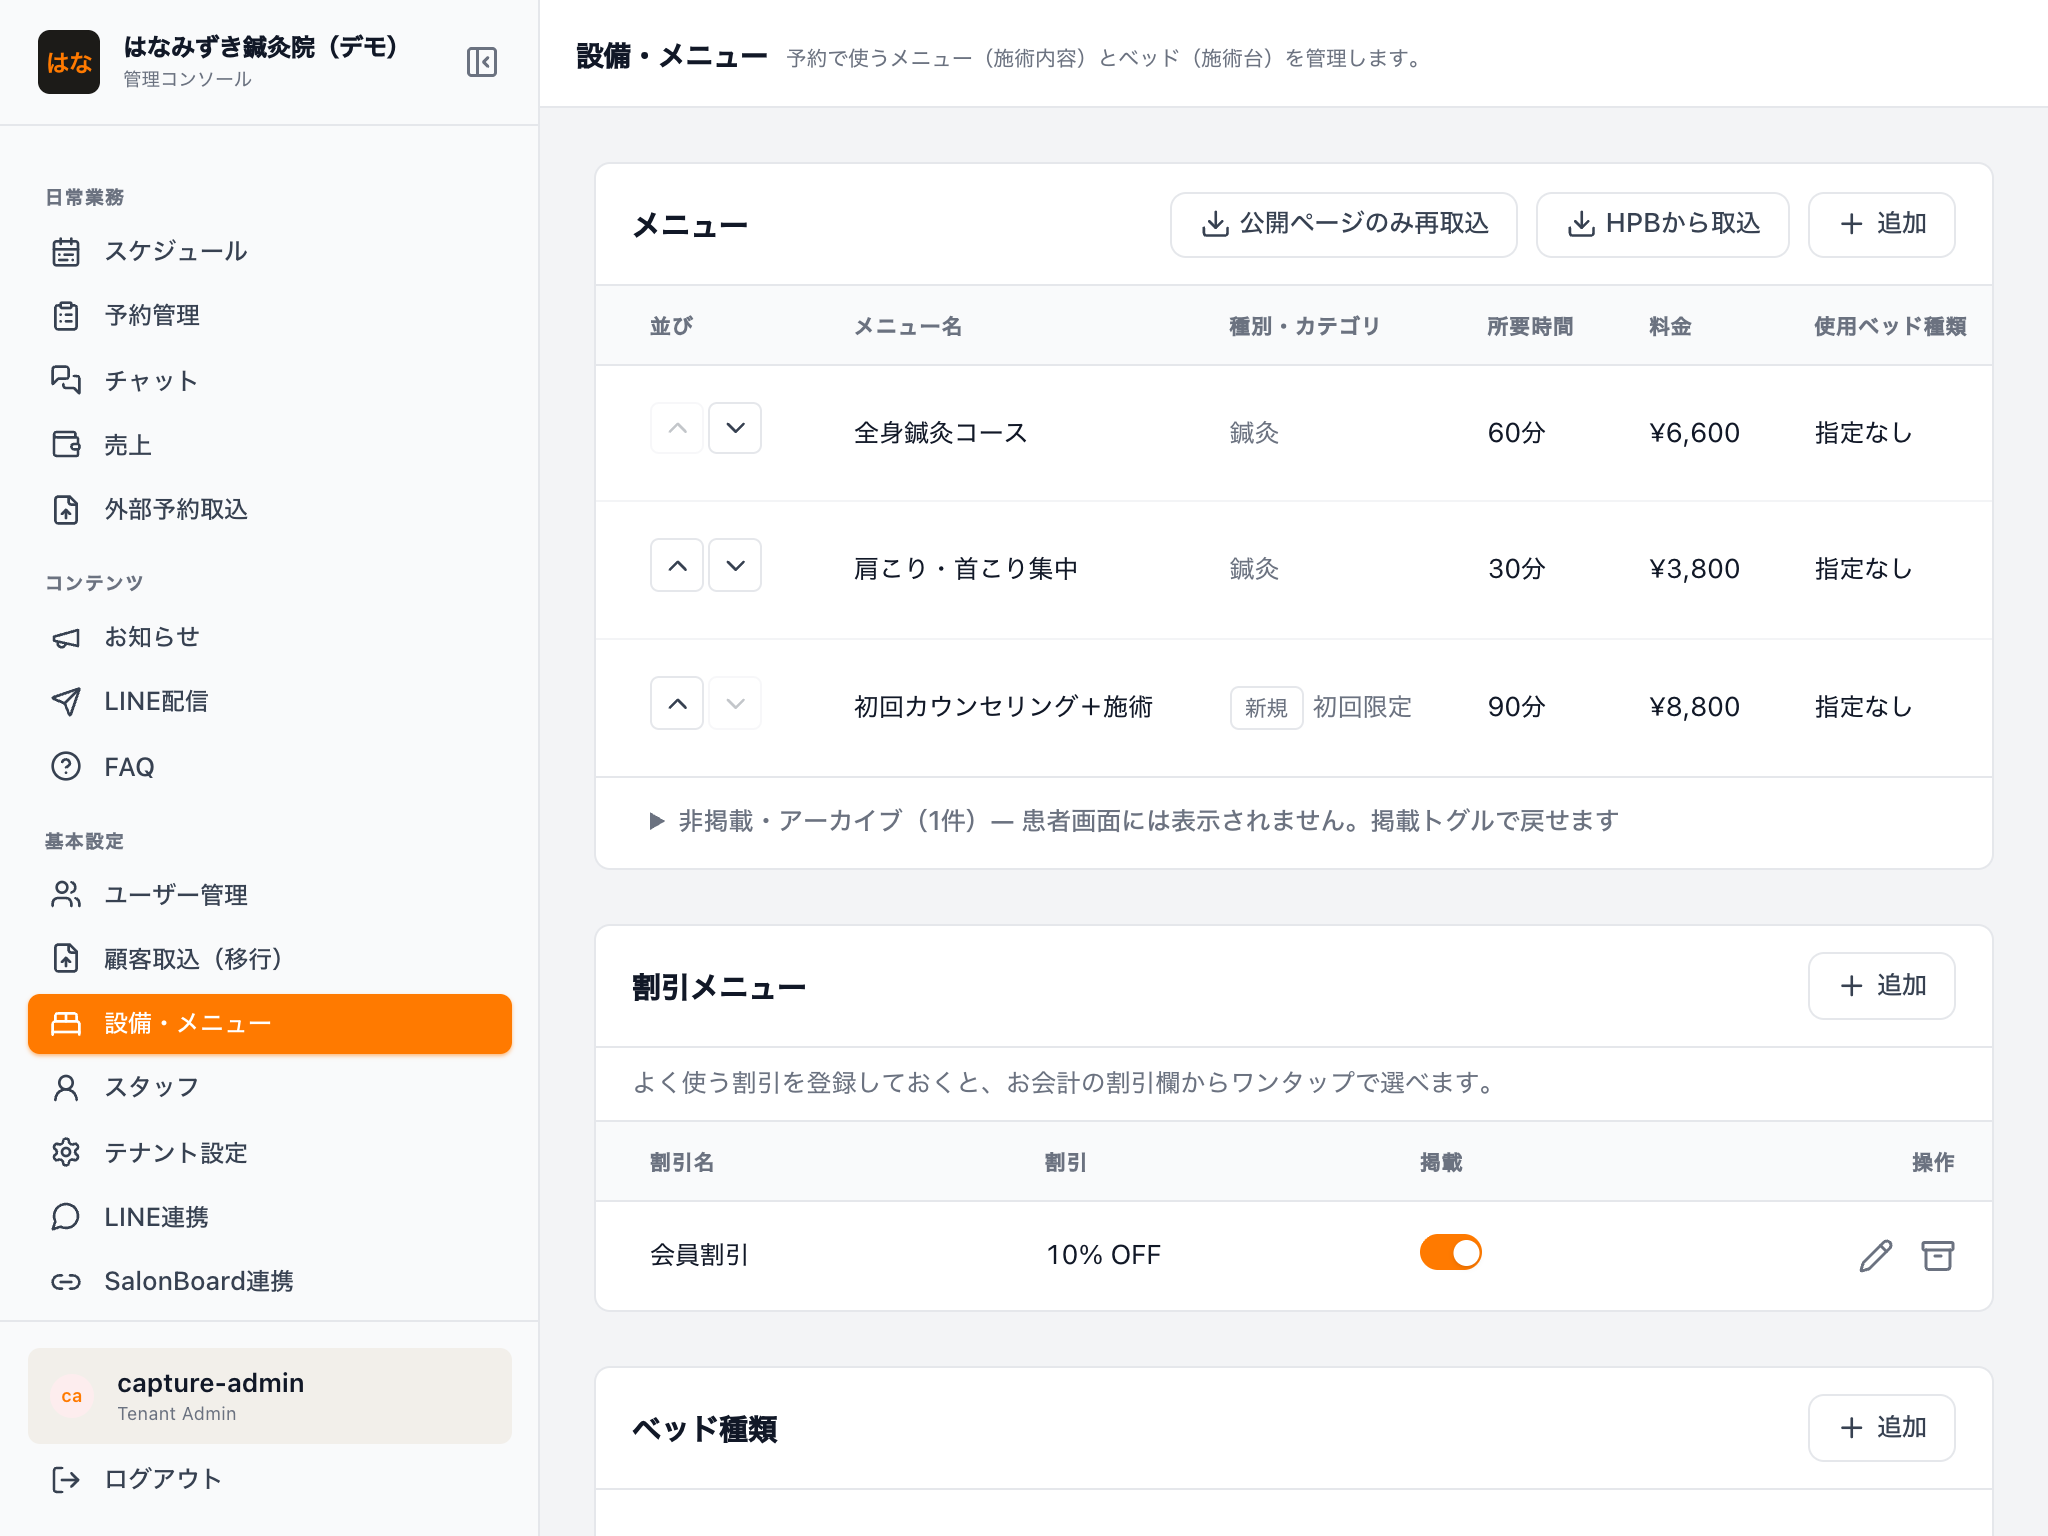The image size is (2048, 1536).
Task: Toggle 掲載 switch for 会員割引
Action: [x=1451, y=1253]
